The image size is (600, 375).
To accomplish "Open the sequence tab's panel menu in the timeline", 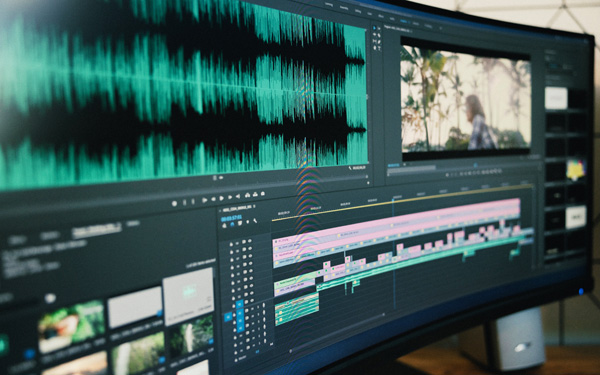I will (x=254, y=207).
